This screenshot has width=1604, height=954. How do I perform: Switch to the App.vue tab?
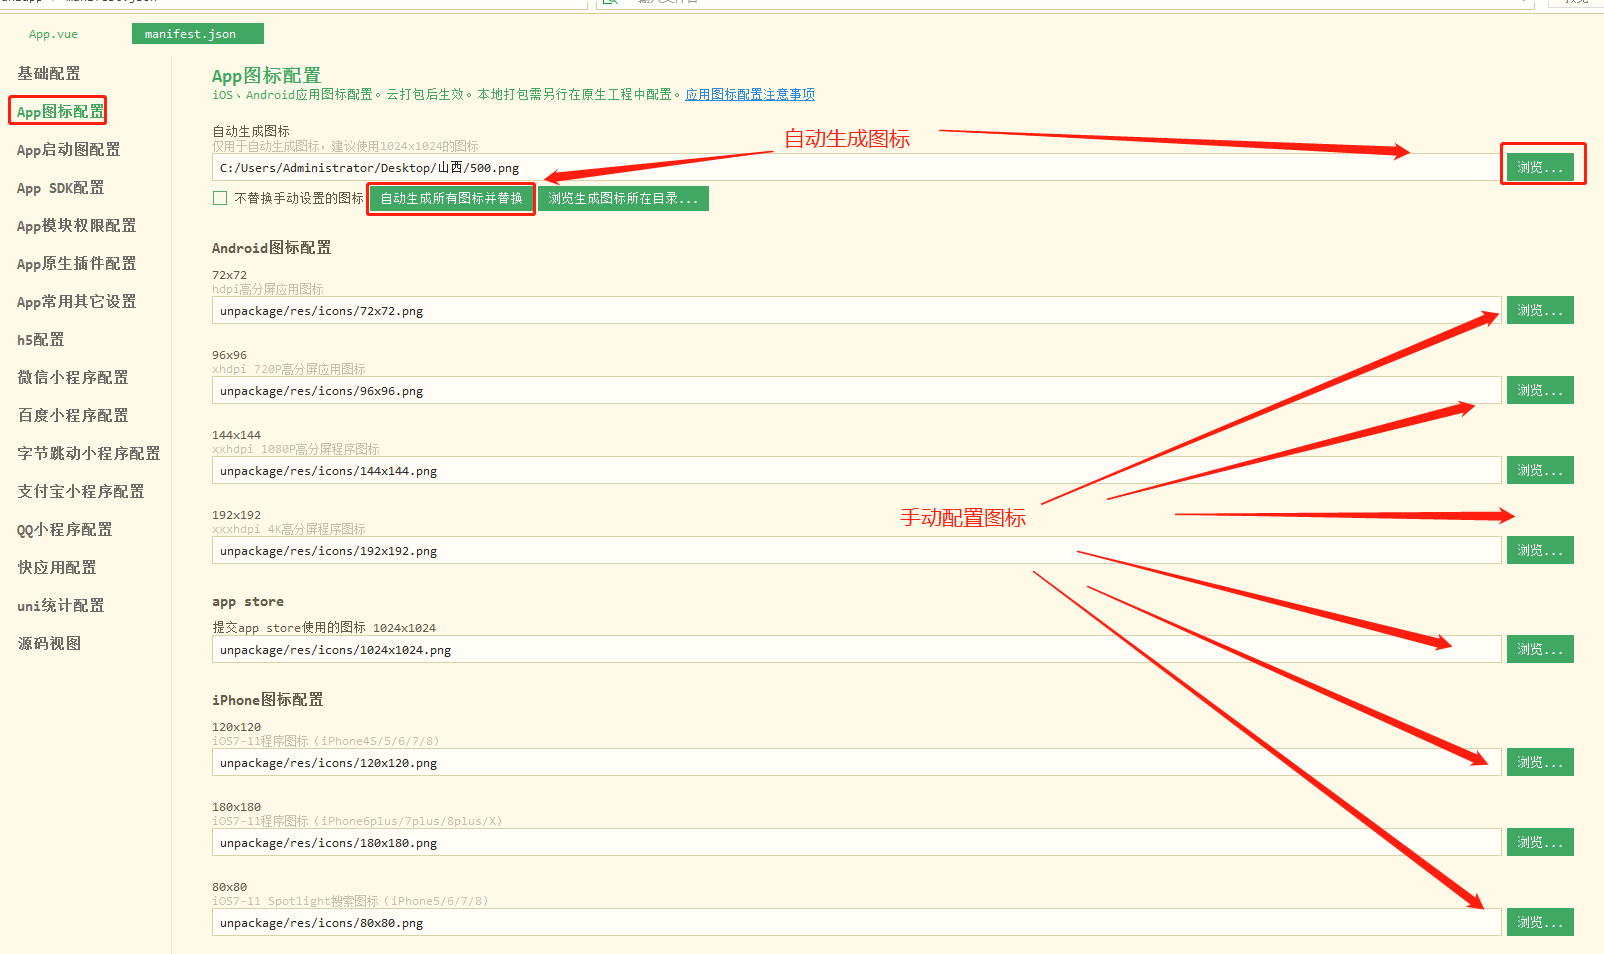[53, 34]
